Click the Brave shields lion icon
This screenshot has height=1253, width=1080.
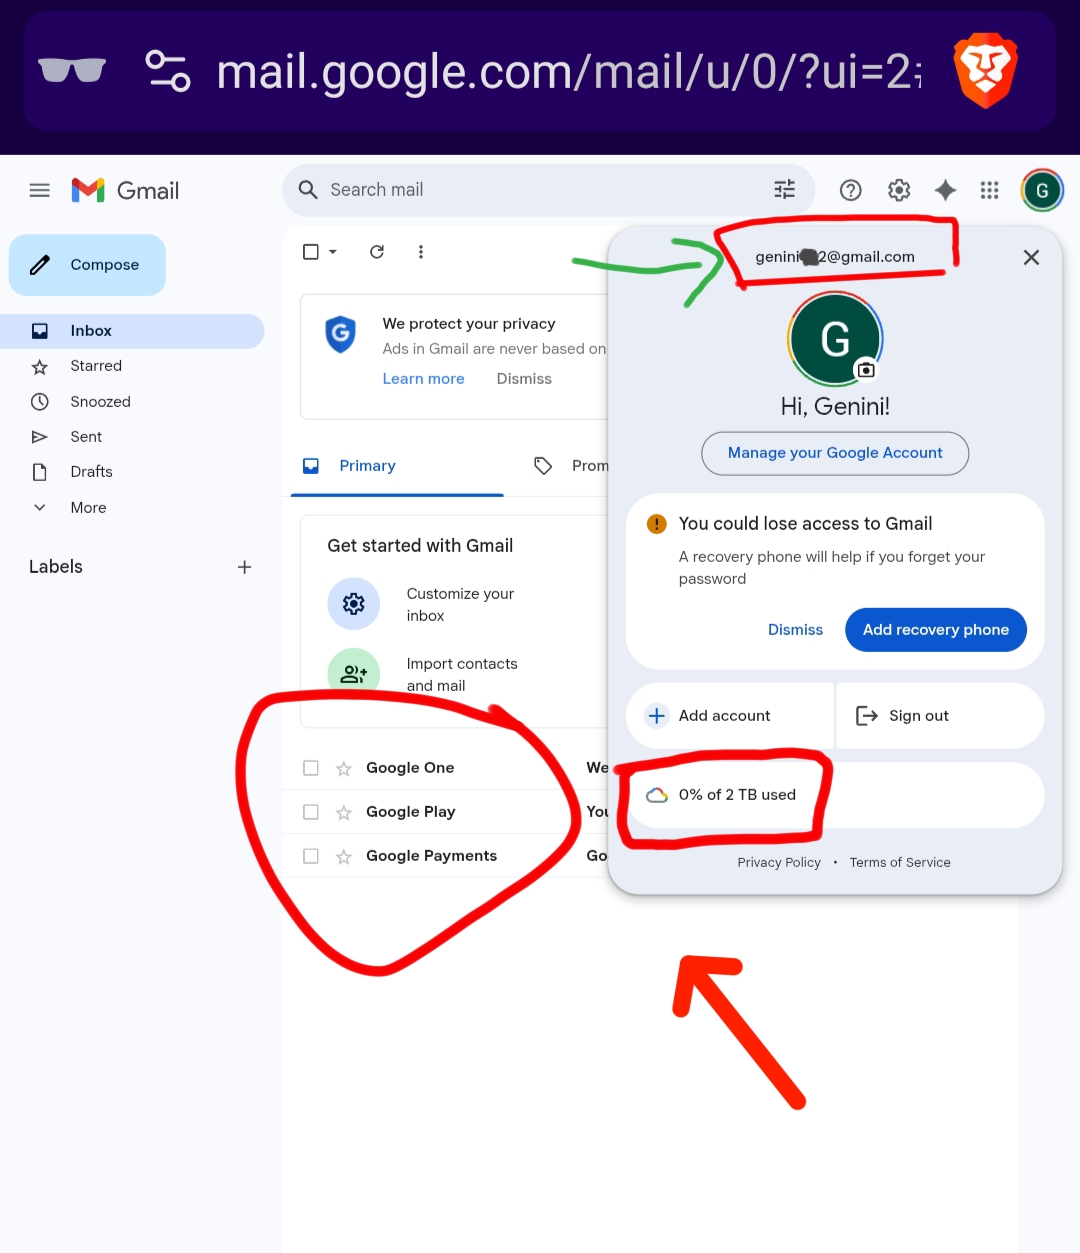[x=986, y=71]
